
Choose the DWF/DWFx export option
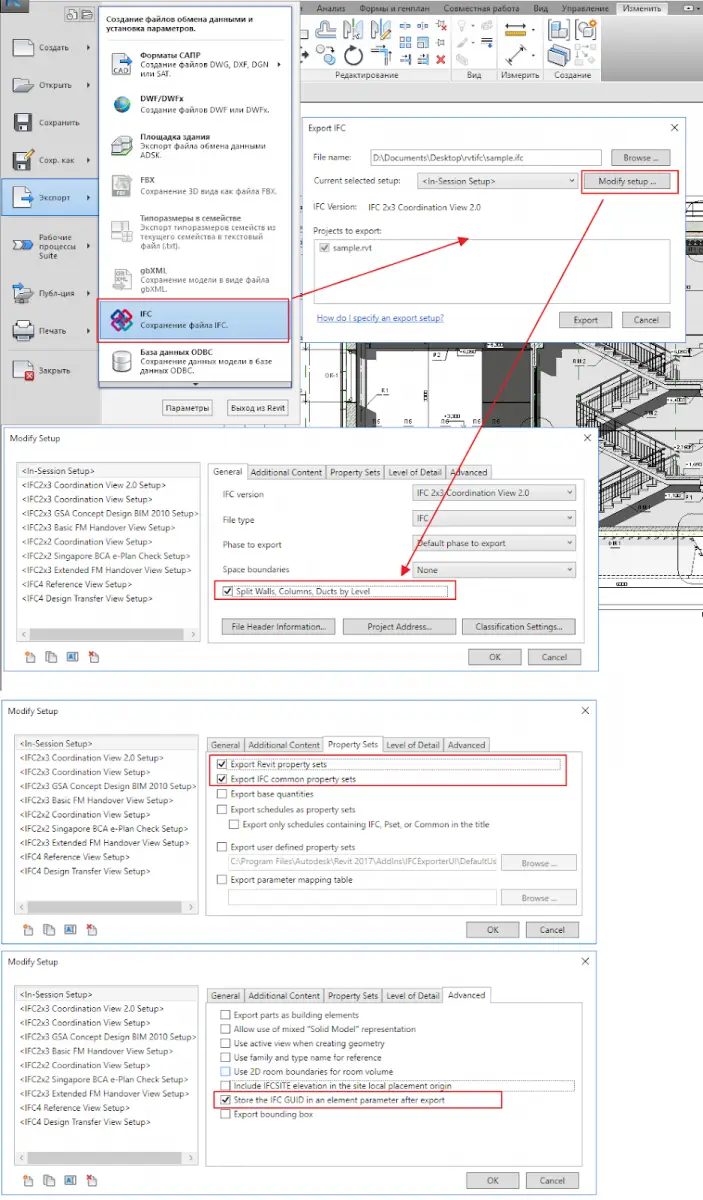[x=195, y=105]
